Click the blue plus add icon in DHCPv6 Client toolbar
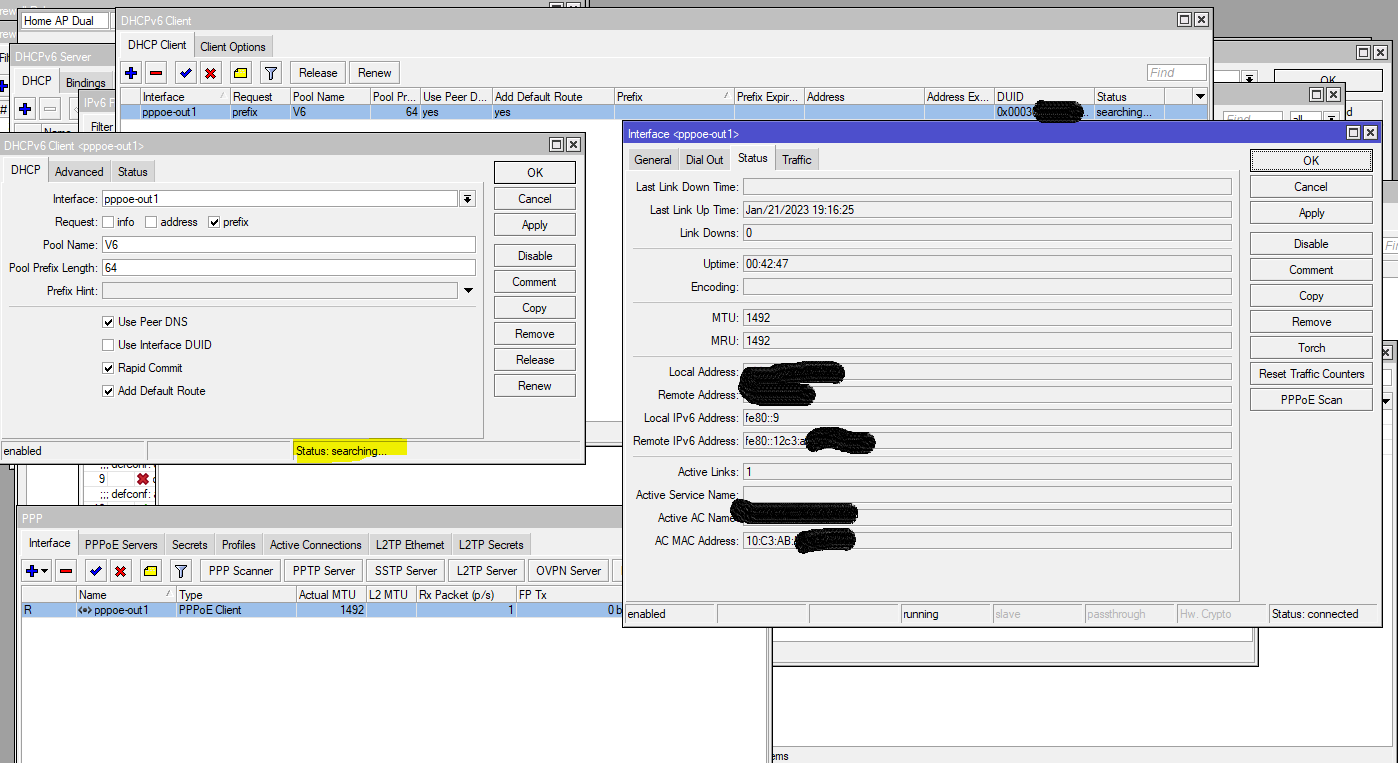This screenshot has height=763, width=1398. click(x=131, y=73)
